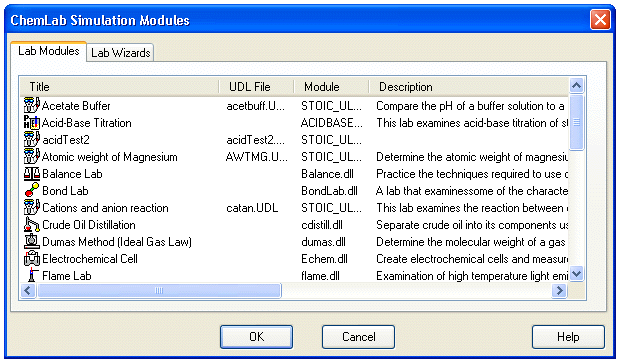The width and height of the screenshot is (619, 361).
Task: Sort by the UDL File column header
Action: coord(257,87)
